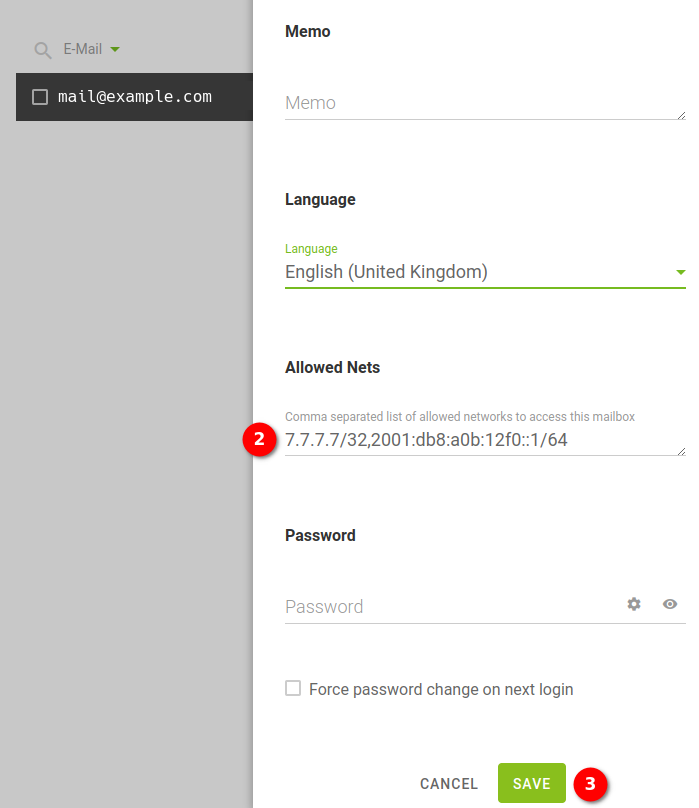This screenshot has height=808, width=699.
Task: Enable Force password change on next login
Action: pos(293,688)
